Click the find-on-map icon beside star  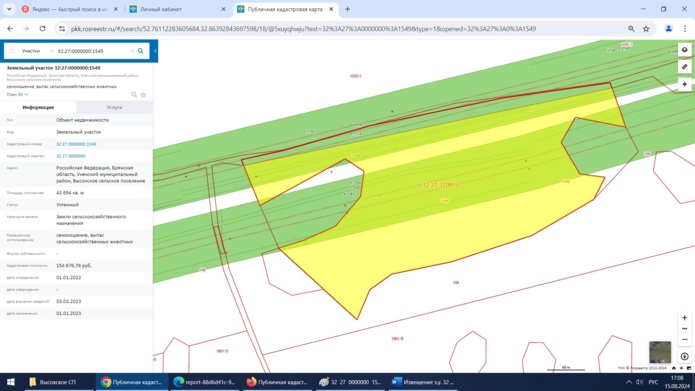[134, 94]
